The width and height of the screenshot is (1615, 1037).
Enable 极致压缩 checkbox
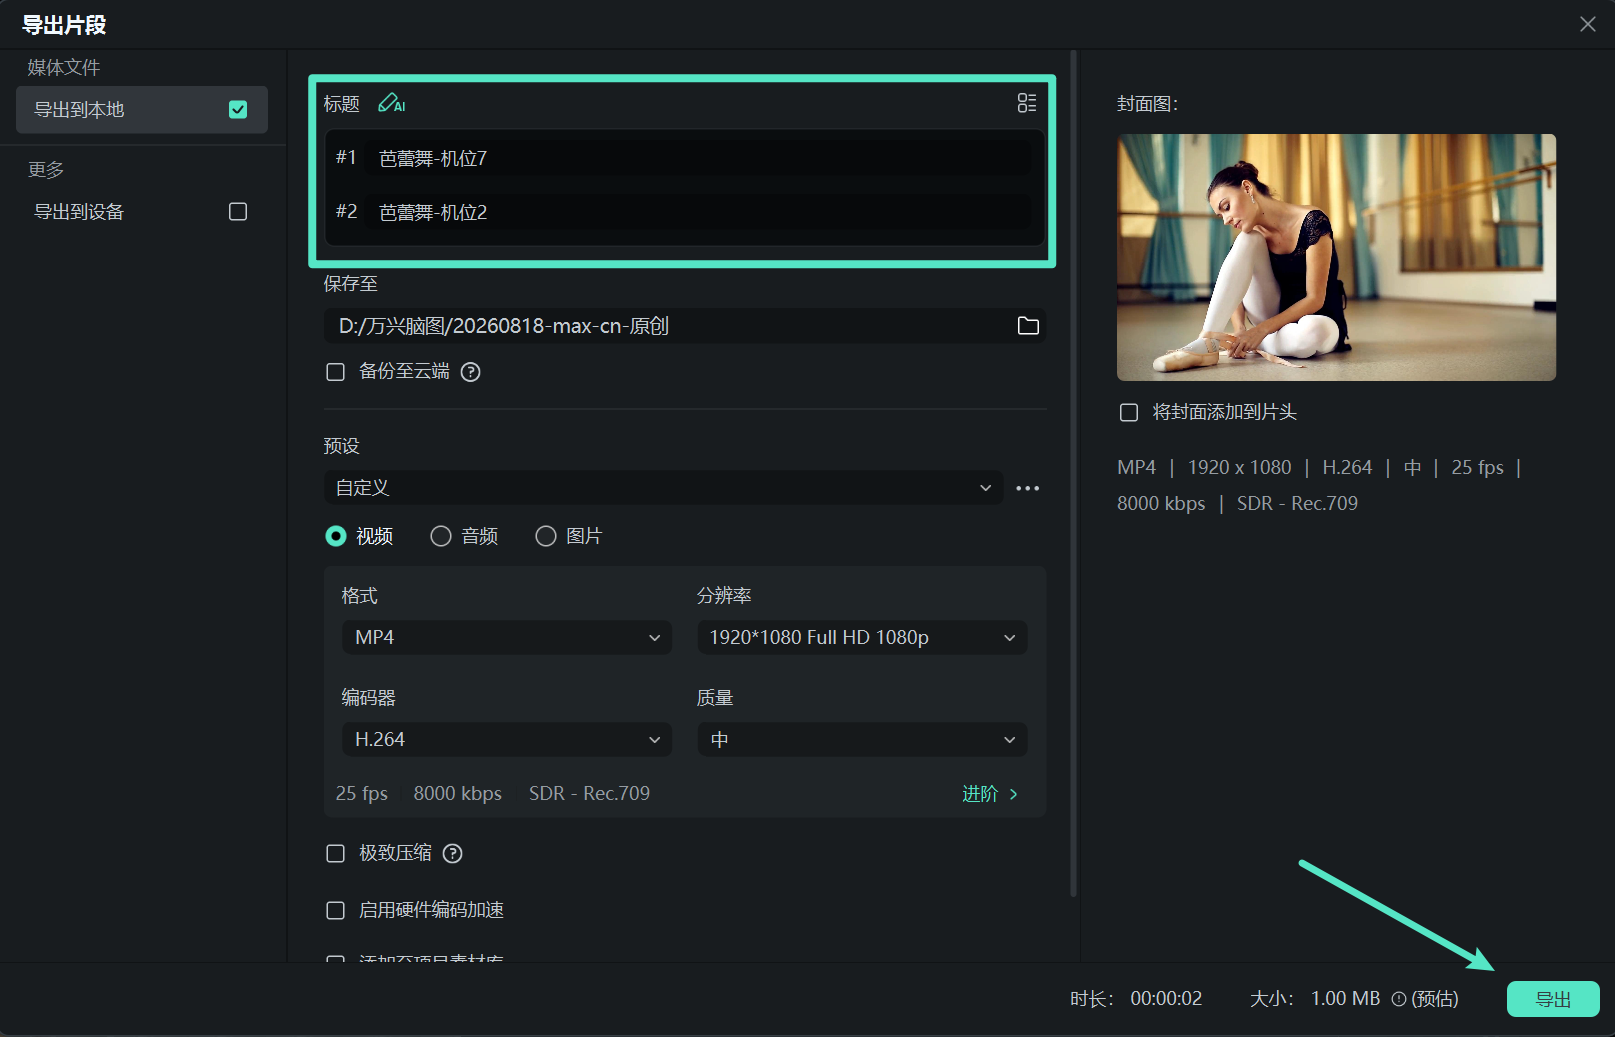(x=336, y=853)
